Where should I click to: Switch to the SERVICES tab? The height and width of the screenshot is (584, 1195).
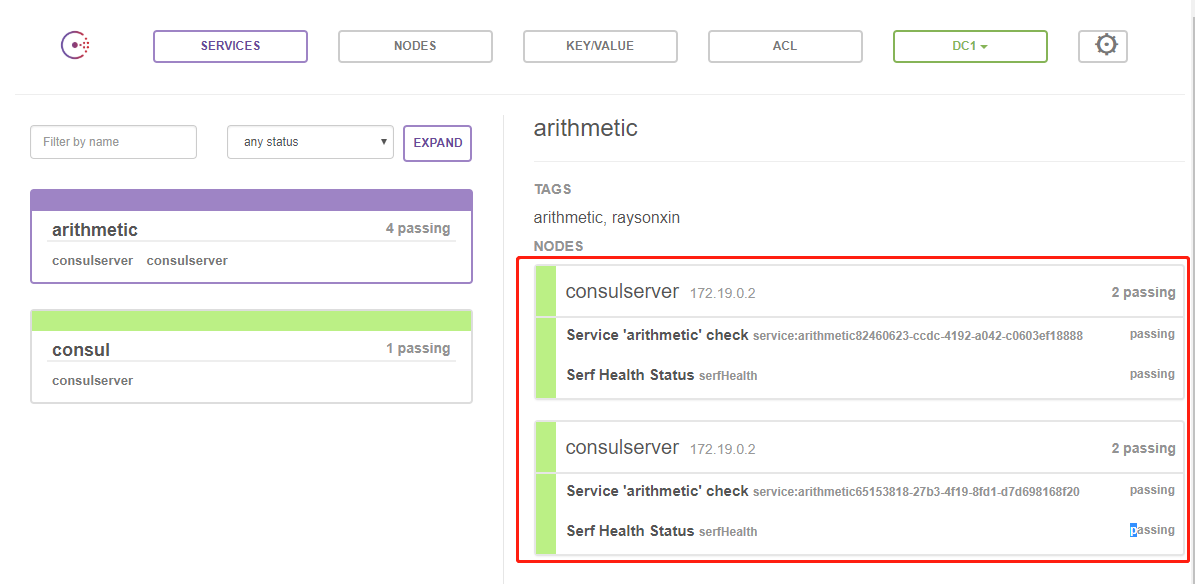[x=230, y=46]
